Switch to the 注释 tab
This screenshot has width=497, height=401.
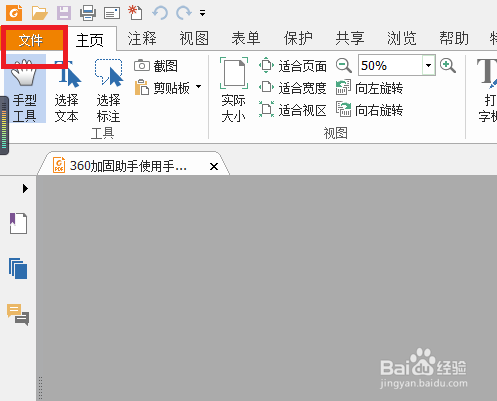(142, 38)
